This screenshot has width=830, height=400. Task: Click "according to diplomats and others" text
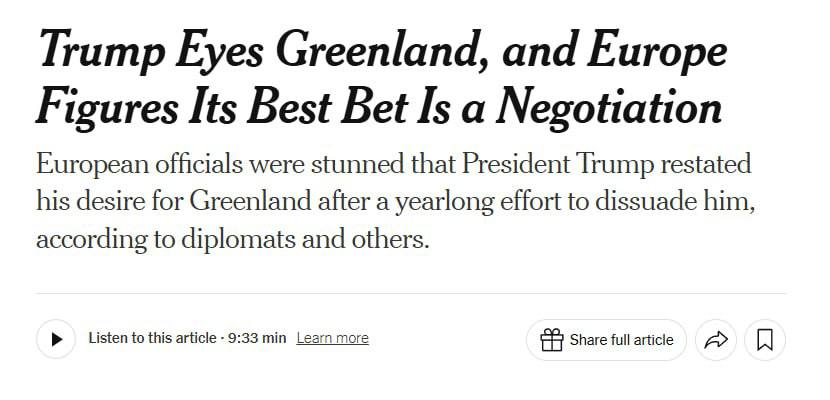231,241
